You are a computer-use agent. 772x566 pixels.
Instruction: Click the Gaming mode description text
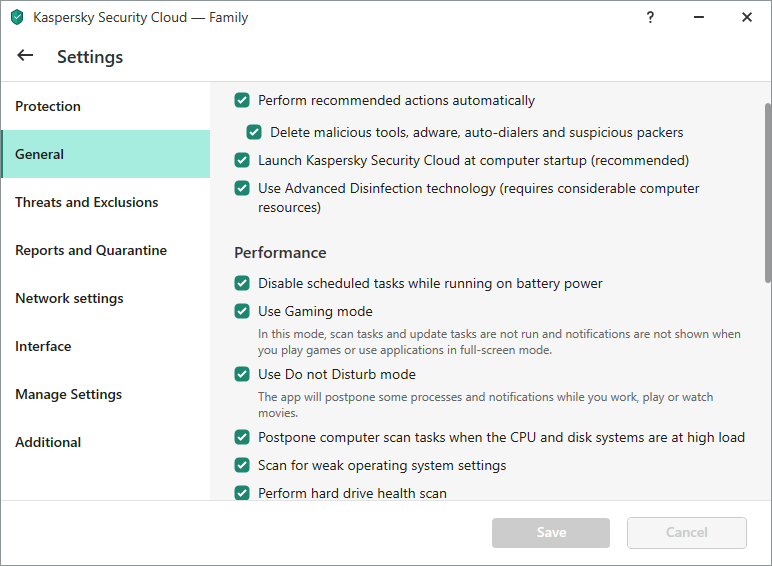[499, 342]
